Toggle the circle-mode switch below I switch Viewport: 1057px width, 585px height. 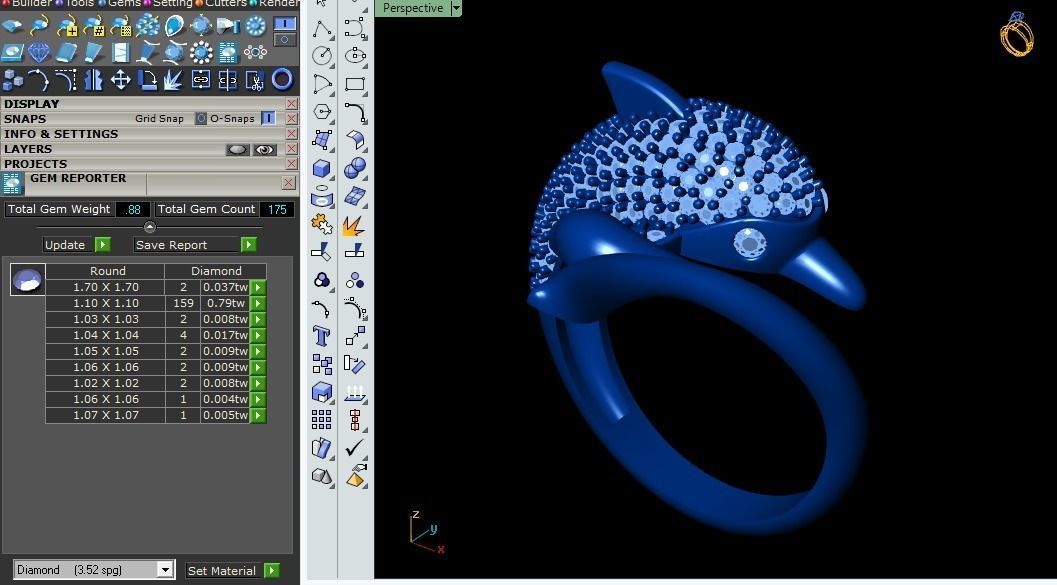pyautogui.click(x=284, y=40)
